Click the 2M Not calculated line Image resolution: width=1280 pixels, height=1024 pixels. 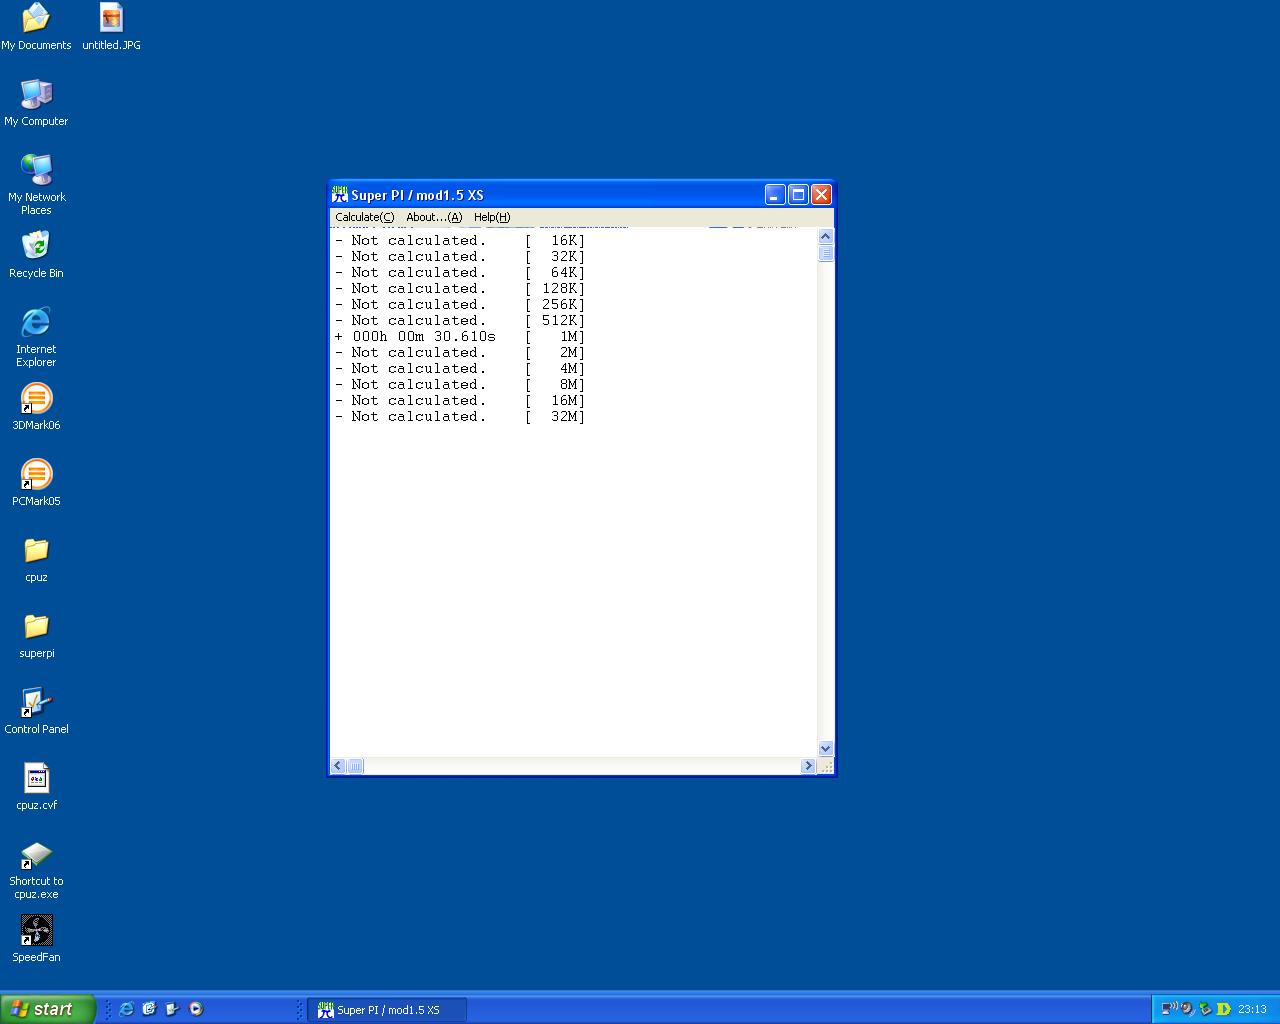(x=460, y=352)
